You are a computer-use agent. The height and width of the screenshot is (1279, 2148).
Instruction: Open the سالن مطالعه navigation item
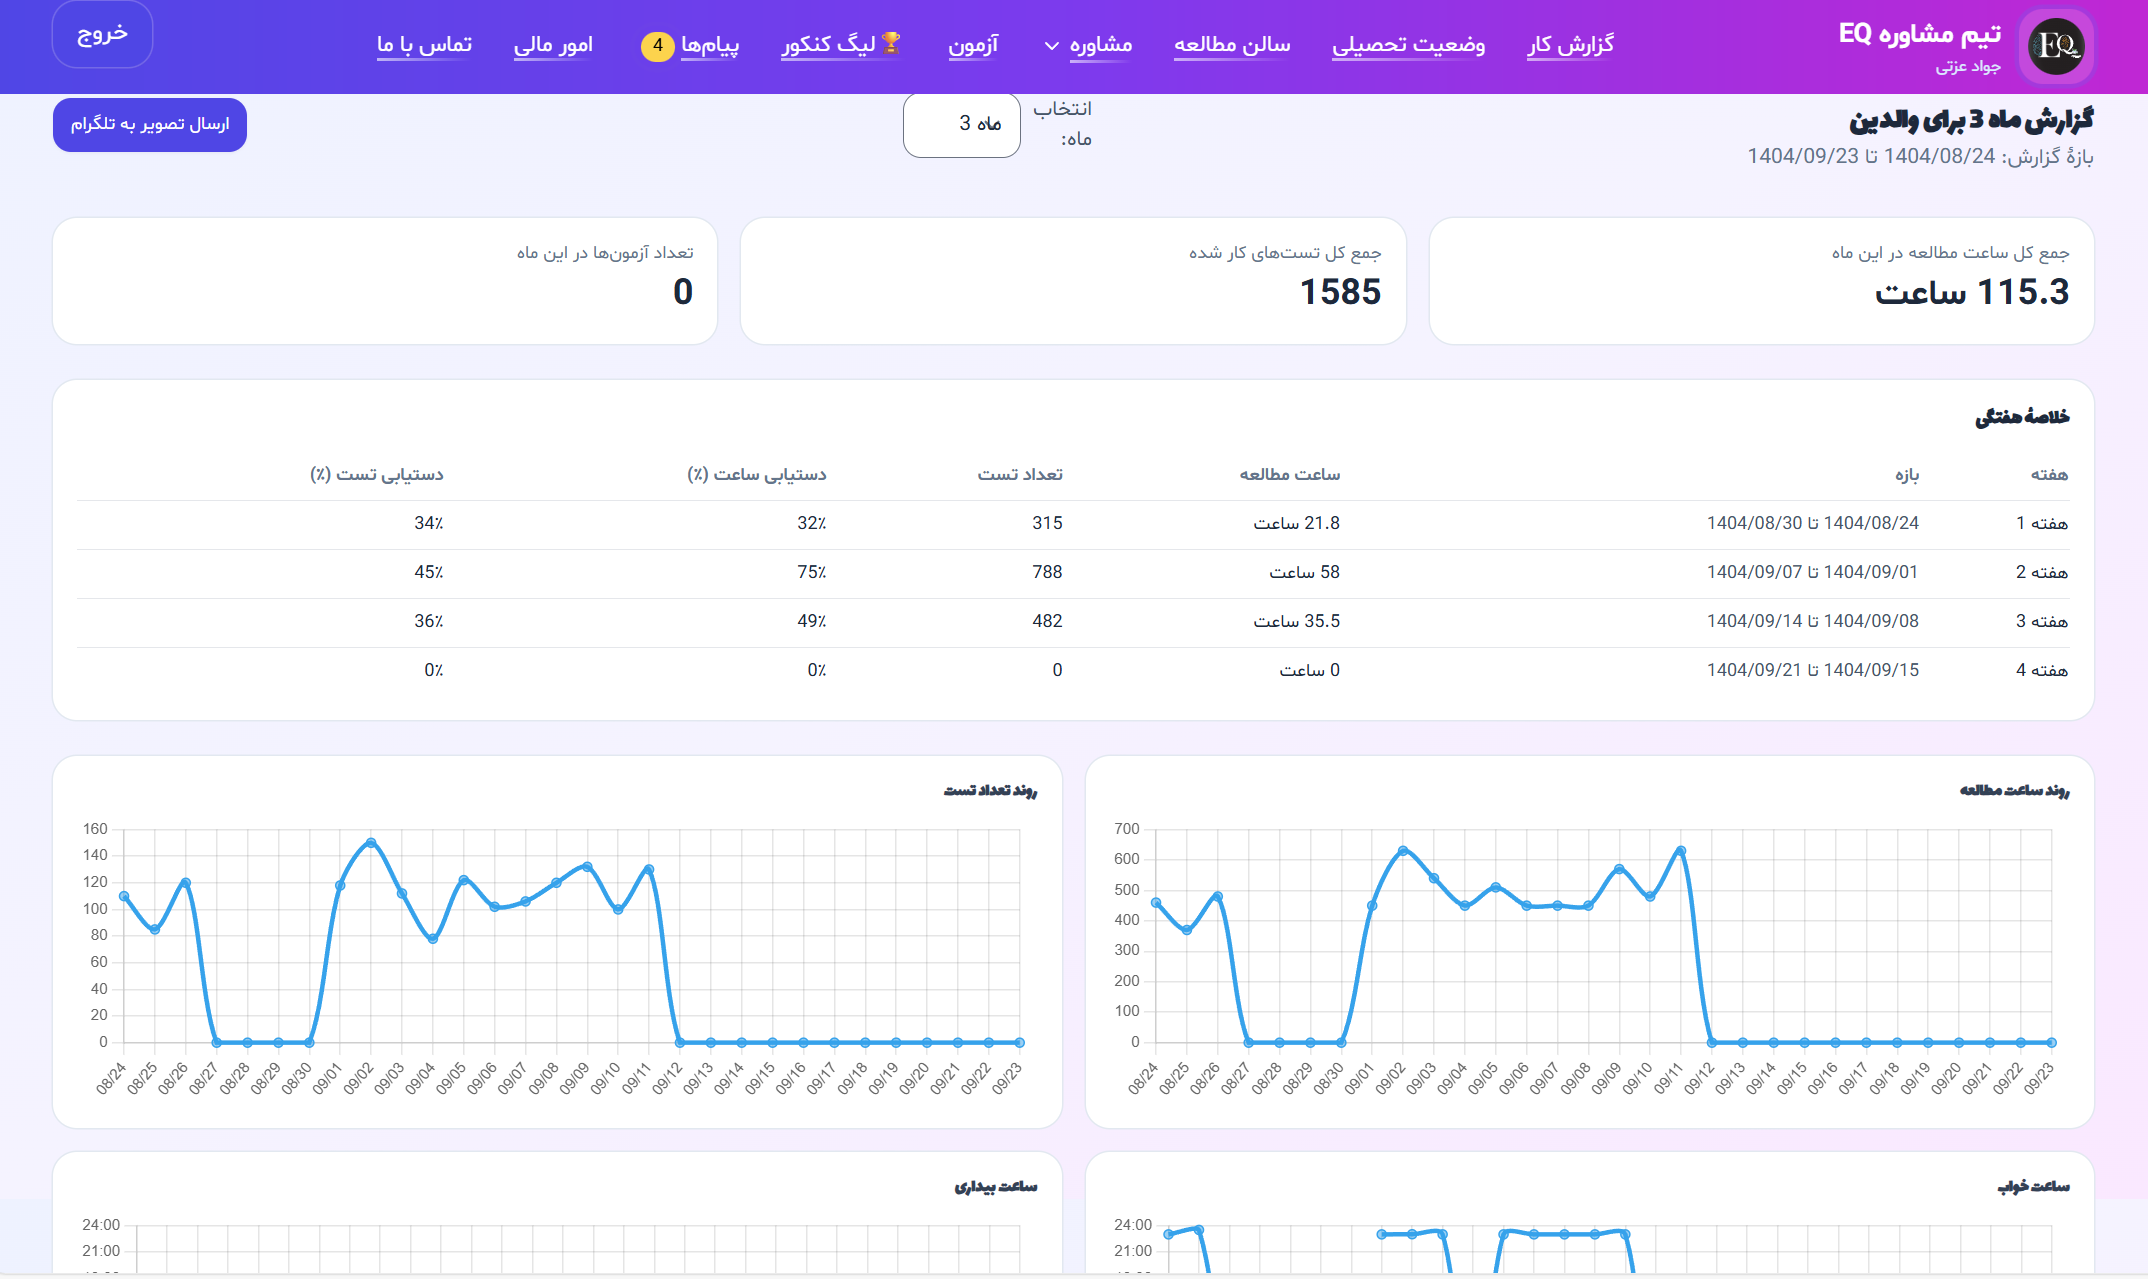coord(1233,45)
